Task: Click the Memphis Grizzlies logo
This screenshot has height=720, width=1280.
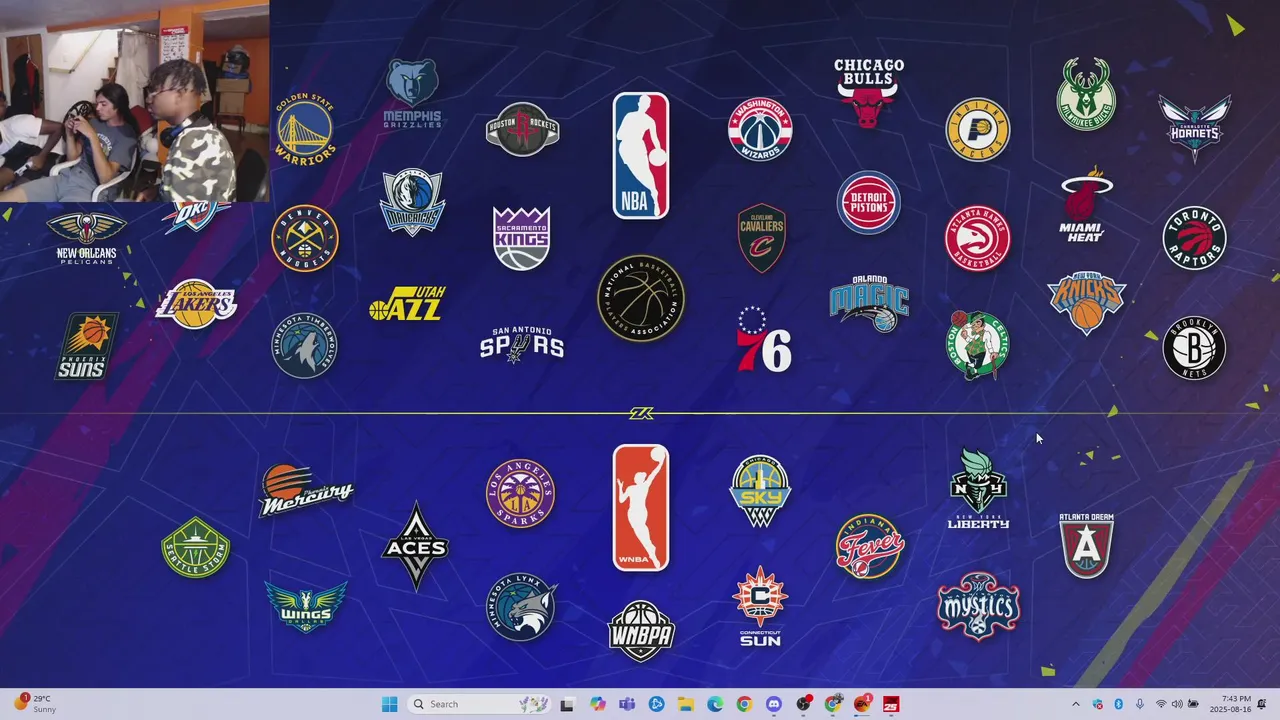Action: (x=412, y=94)
